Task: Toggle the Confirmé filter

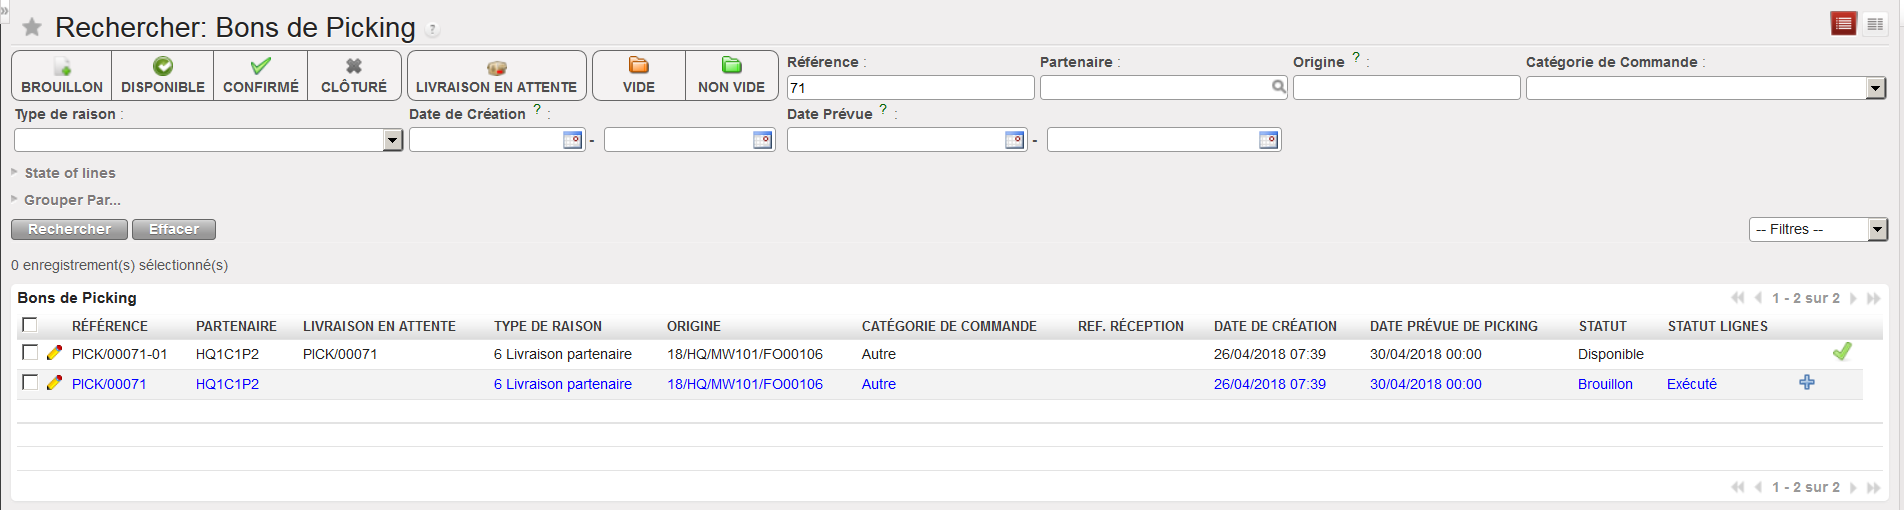Action: [x=261, y=76]
